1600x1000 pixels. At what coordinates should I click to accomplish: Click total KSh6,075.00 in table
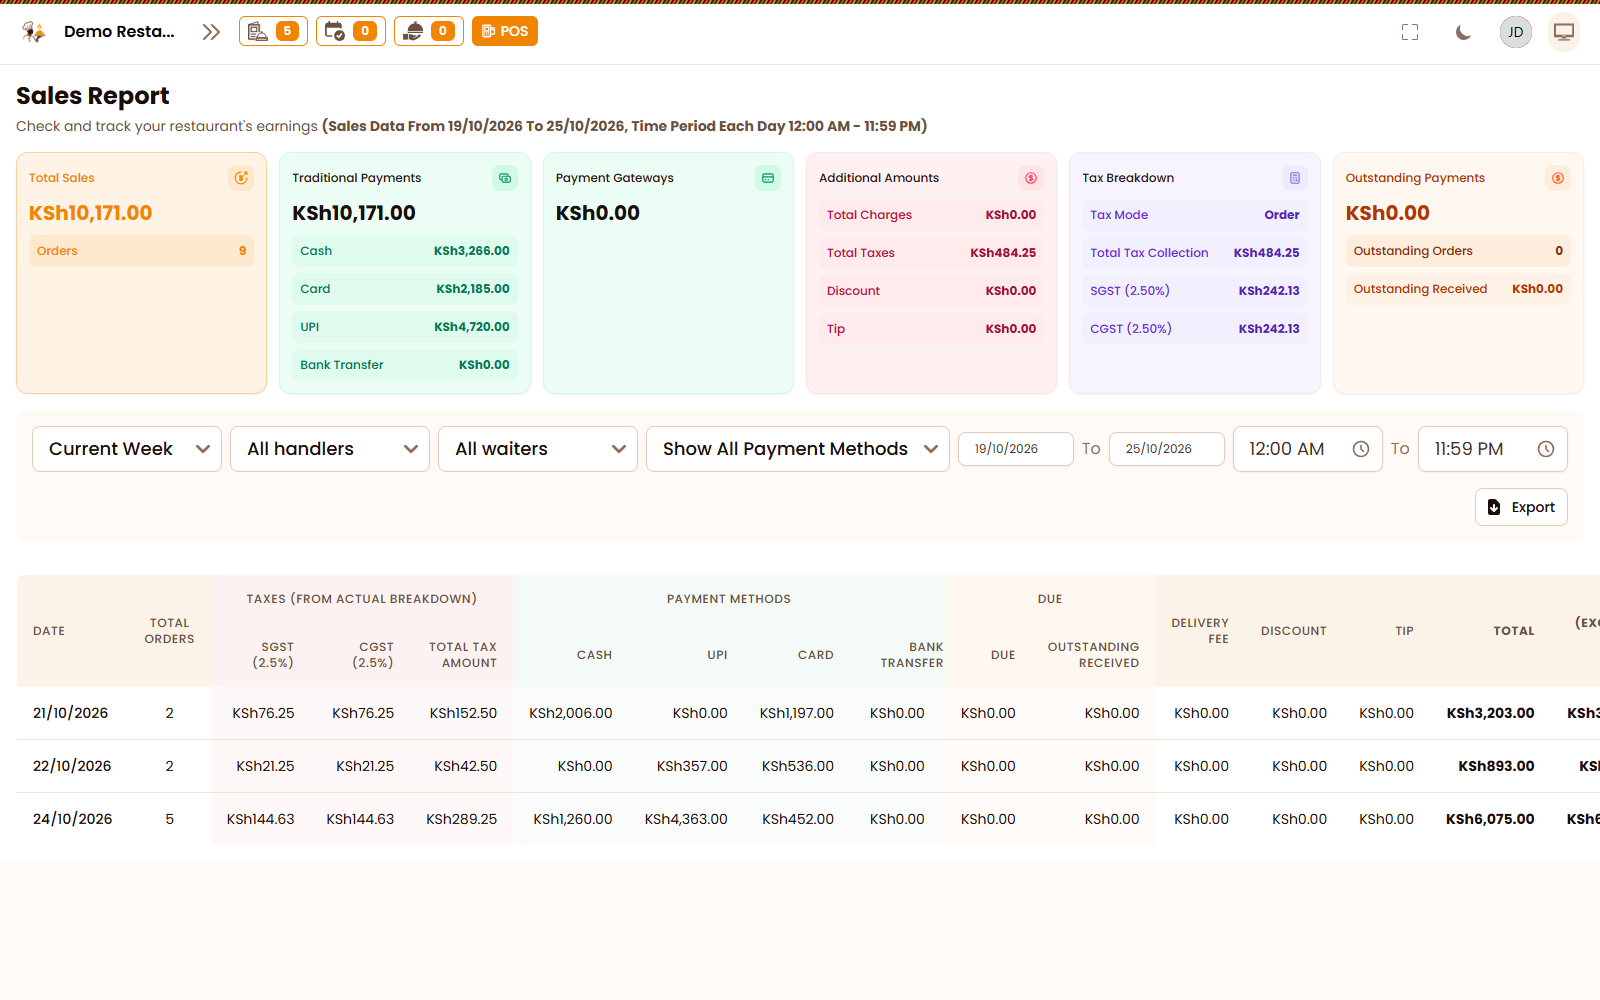click(1490, 819)
